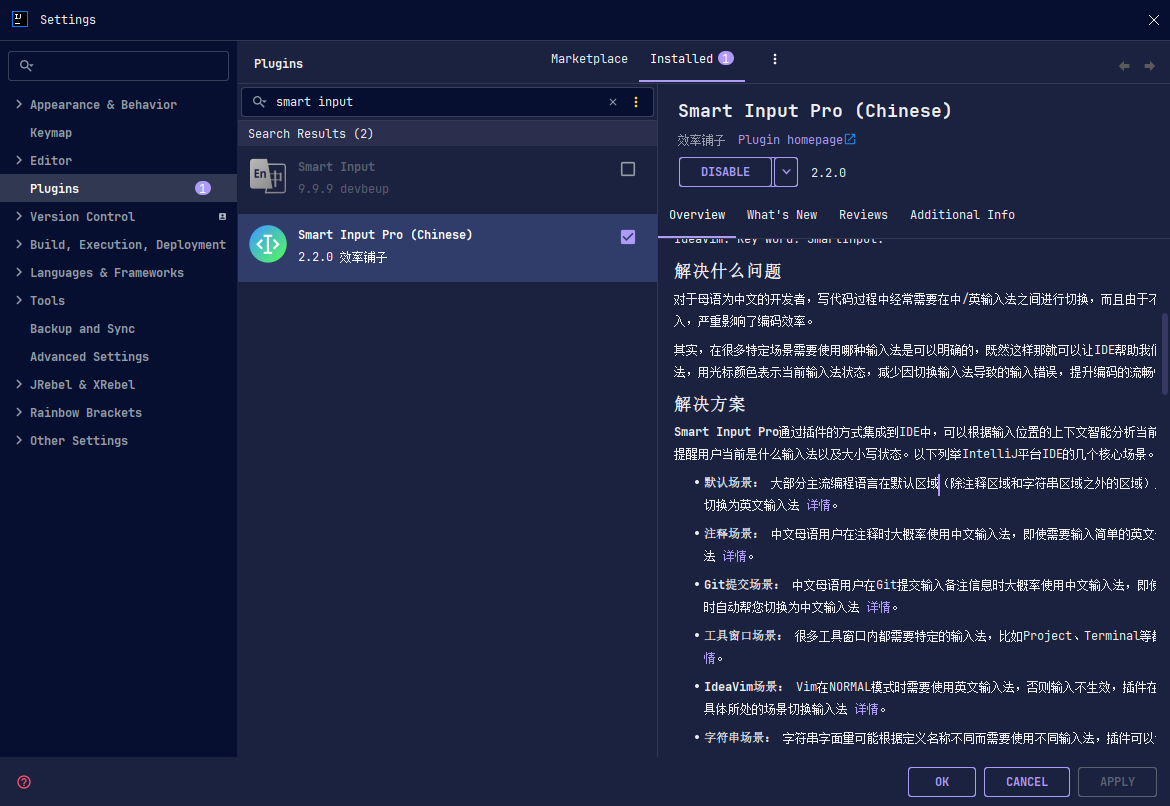Expand Build, Execution, Deployment
This screenshot has height=806, width=1170.
pyautogui.click(x=19, y=245)
